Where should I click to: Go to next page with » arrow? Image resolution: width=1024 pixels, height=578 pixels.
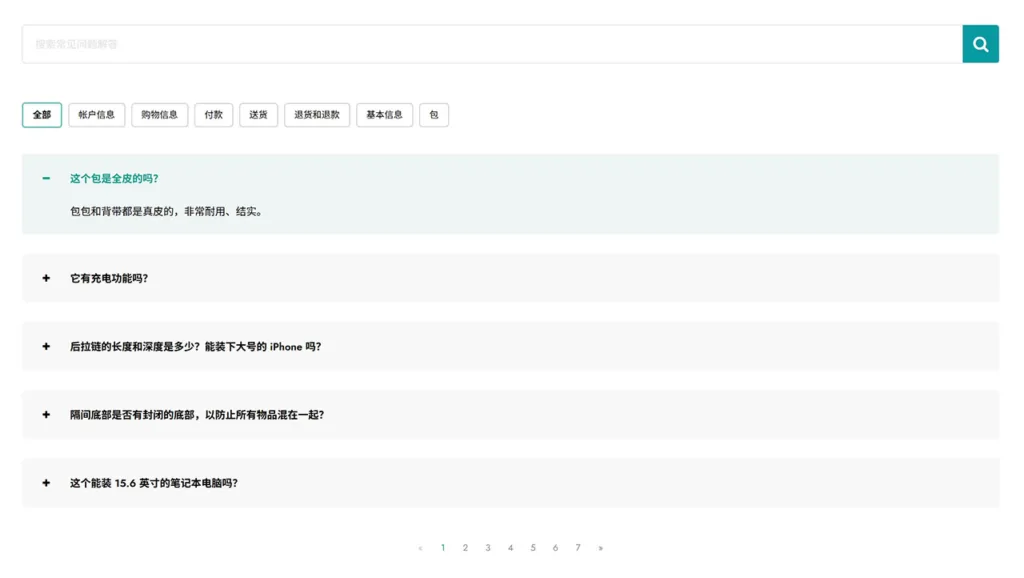(x=600, y=548)
